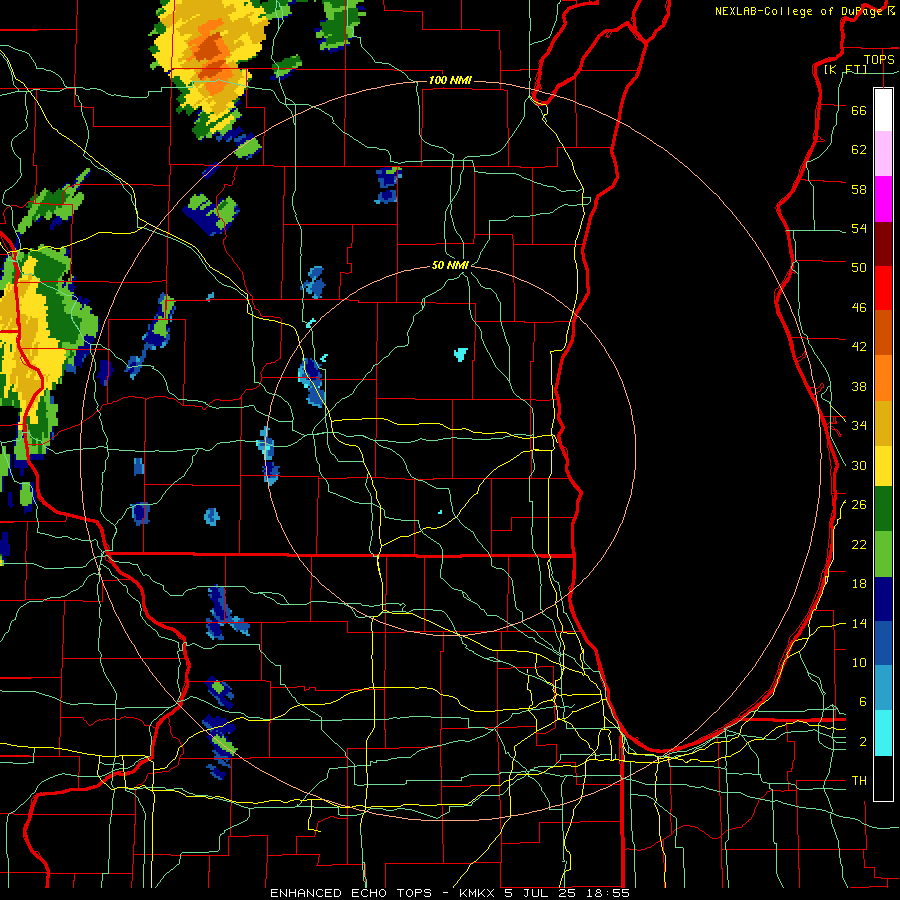Click the "K FT" units label
The image size is (900, 900).
pos(846,69)
